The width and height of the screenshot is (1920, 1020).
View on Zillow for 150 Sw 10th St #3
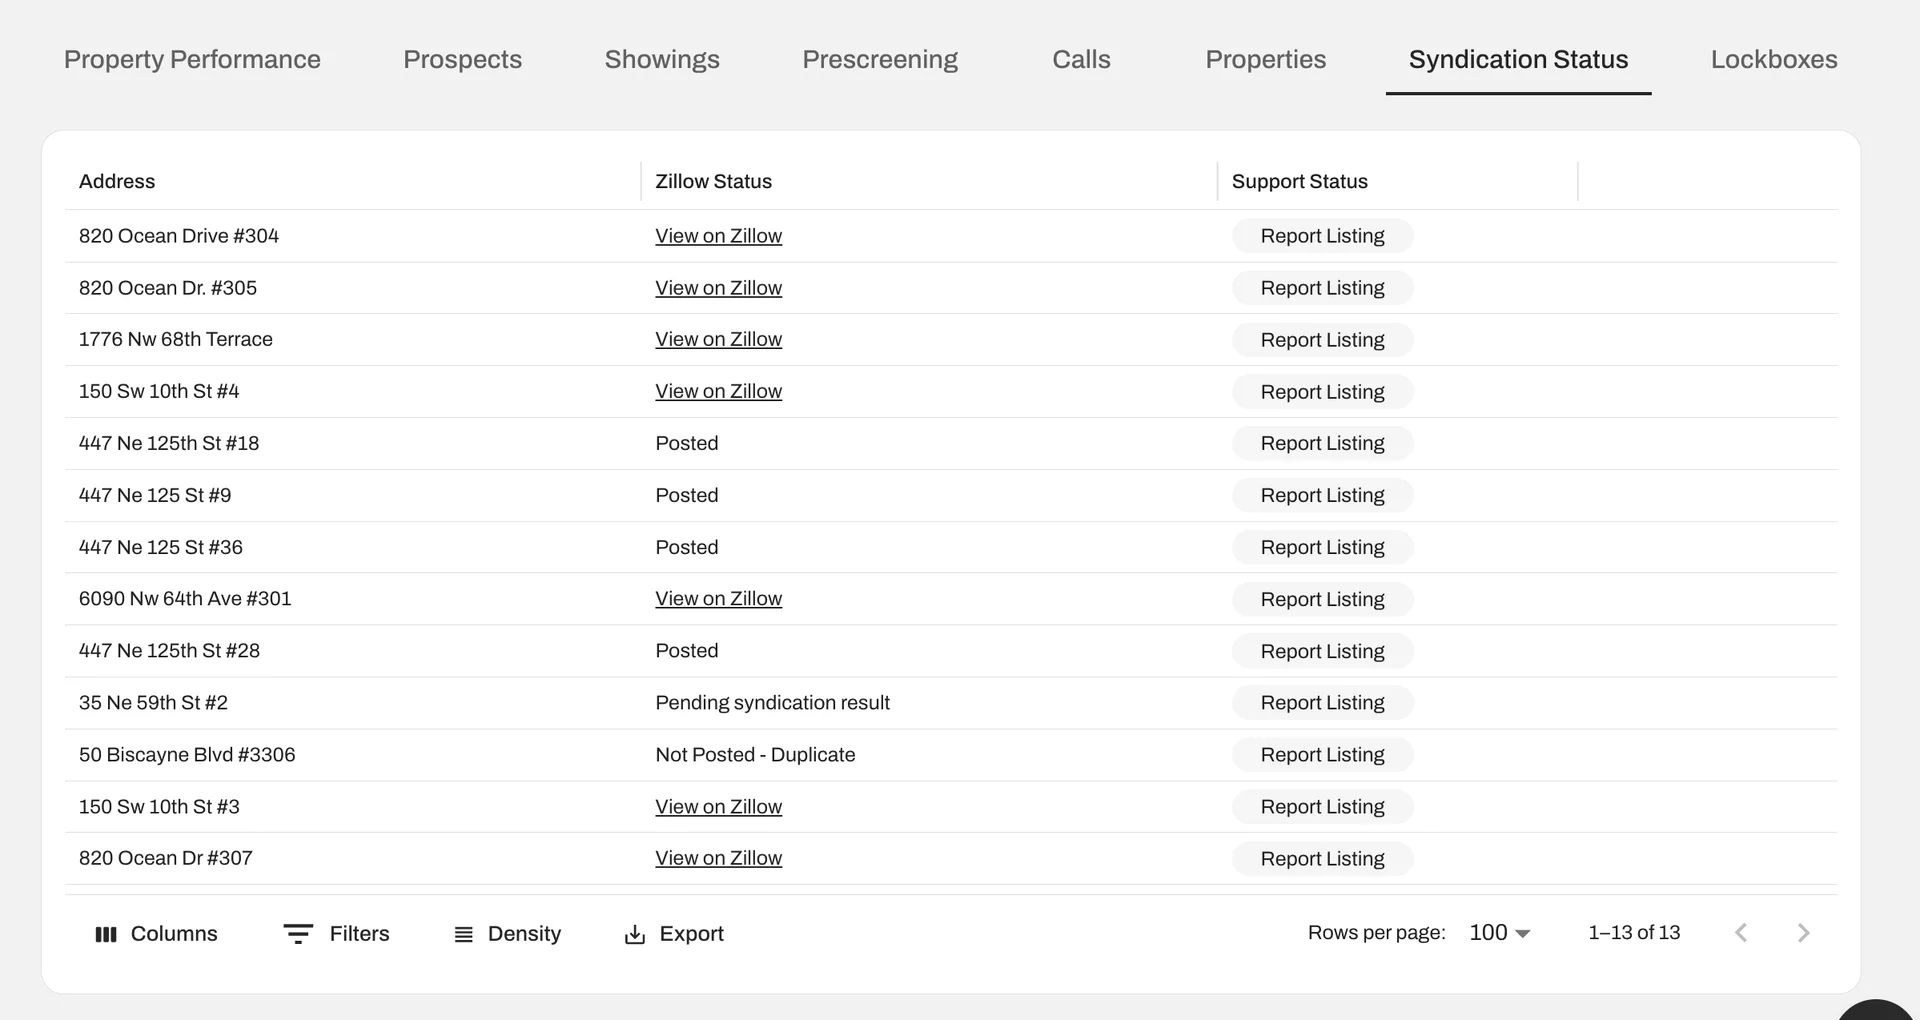[718, 806]
